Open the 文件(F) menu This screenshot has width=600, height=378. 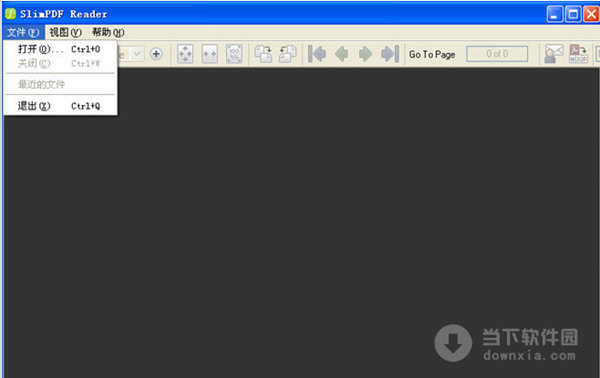coord(23,33)
